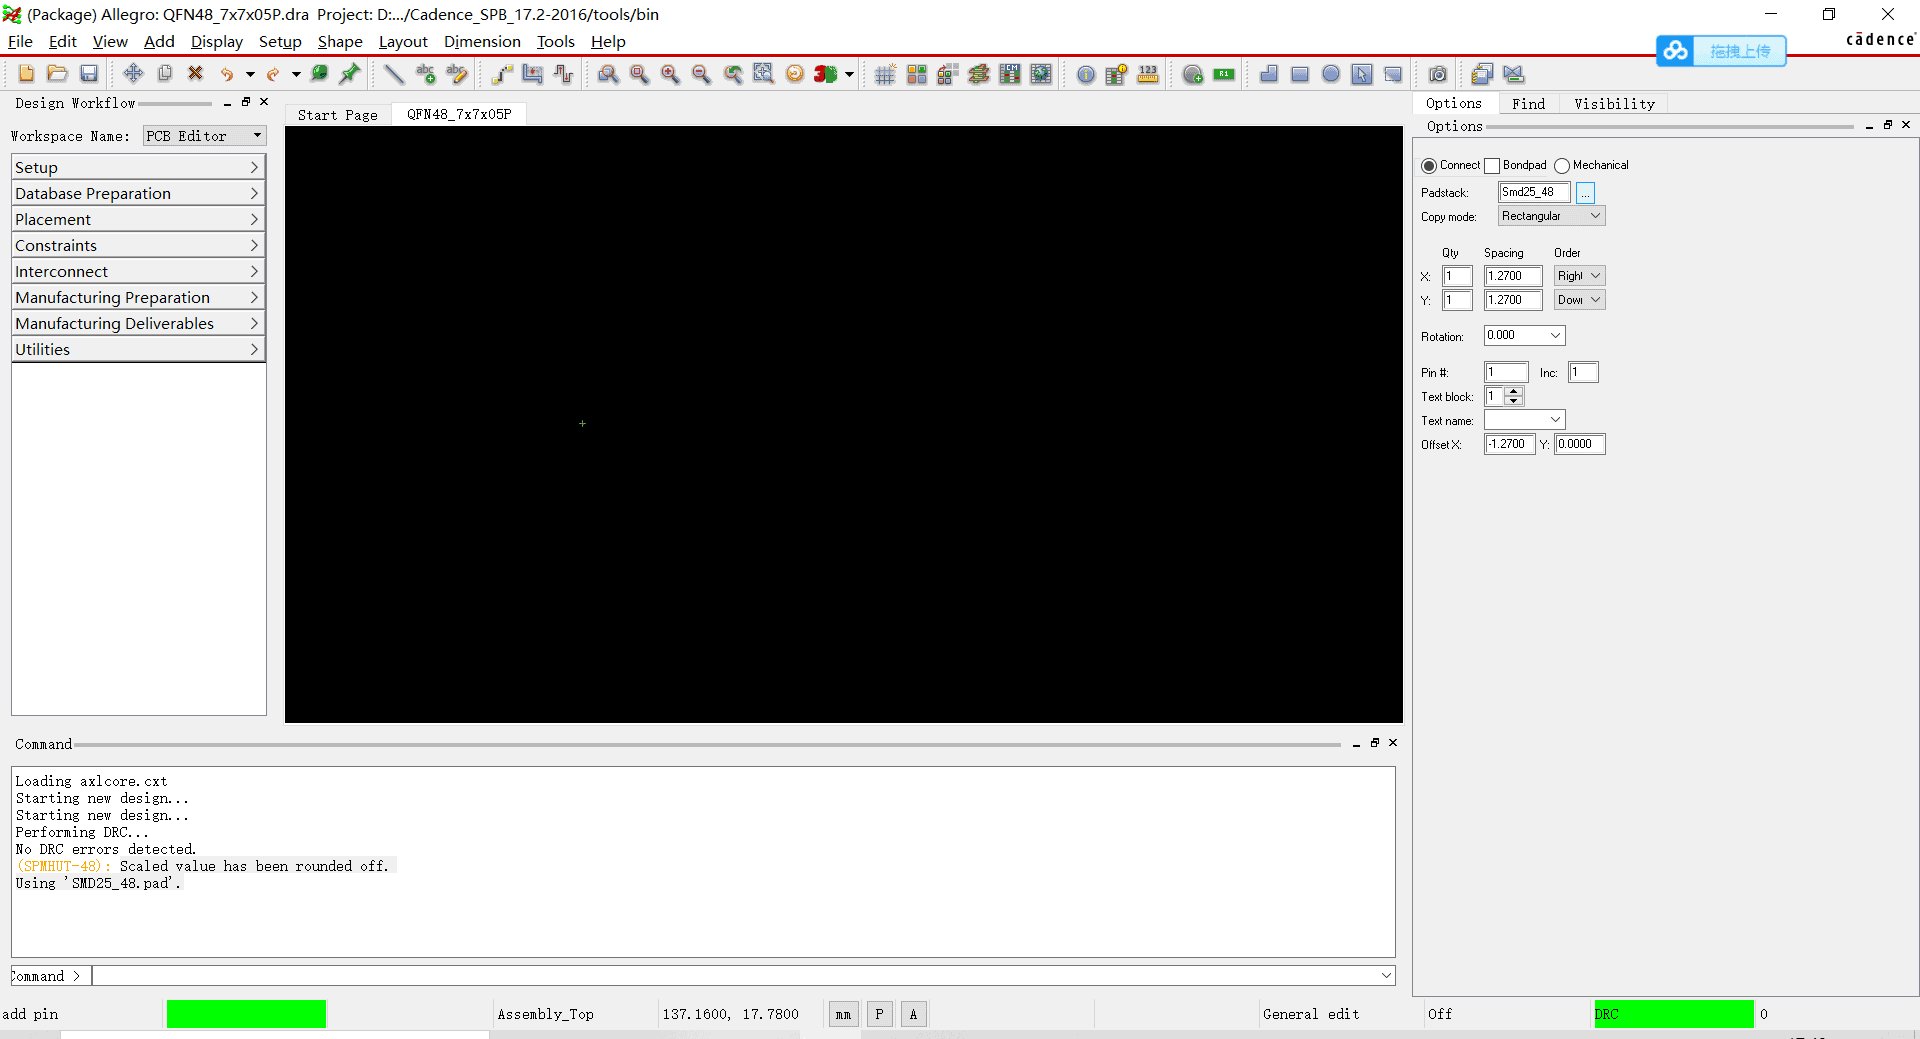Toggle the mm units button
The width and height of the screenshot is (1920, 1039).
coord(843,1014)
